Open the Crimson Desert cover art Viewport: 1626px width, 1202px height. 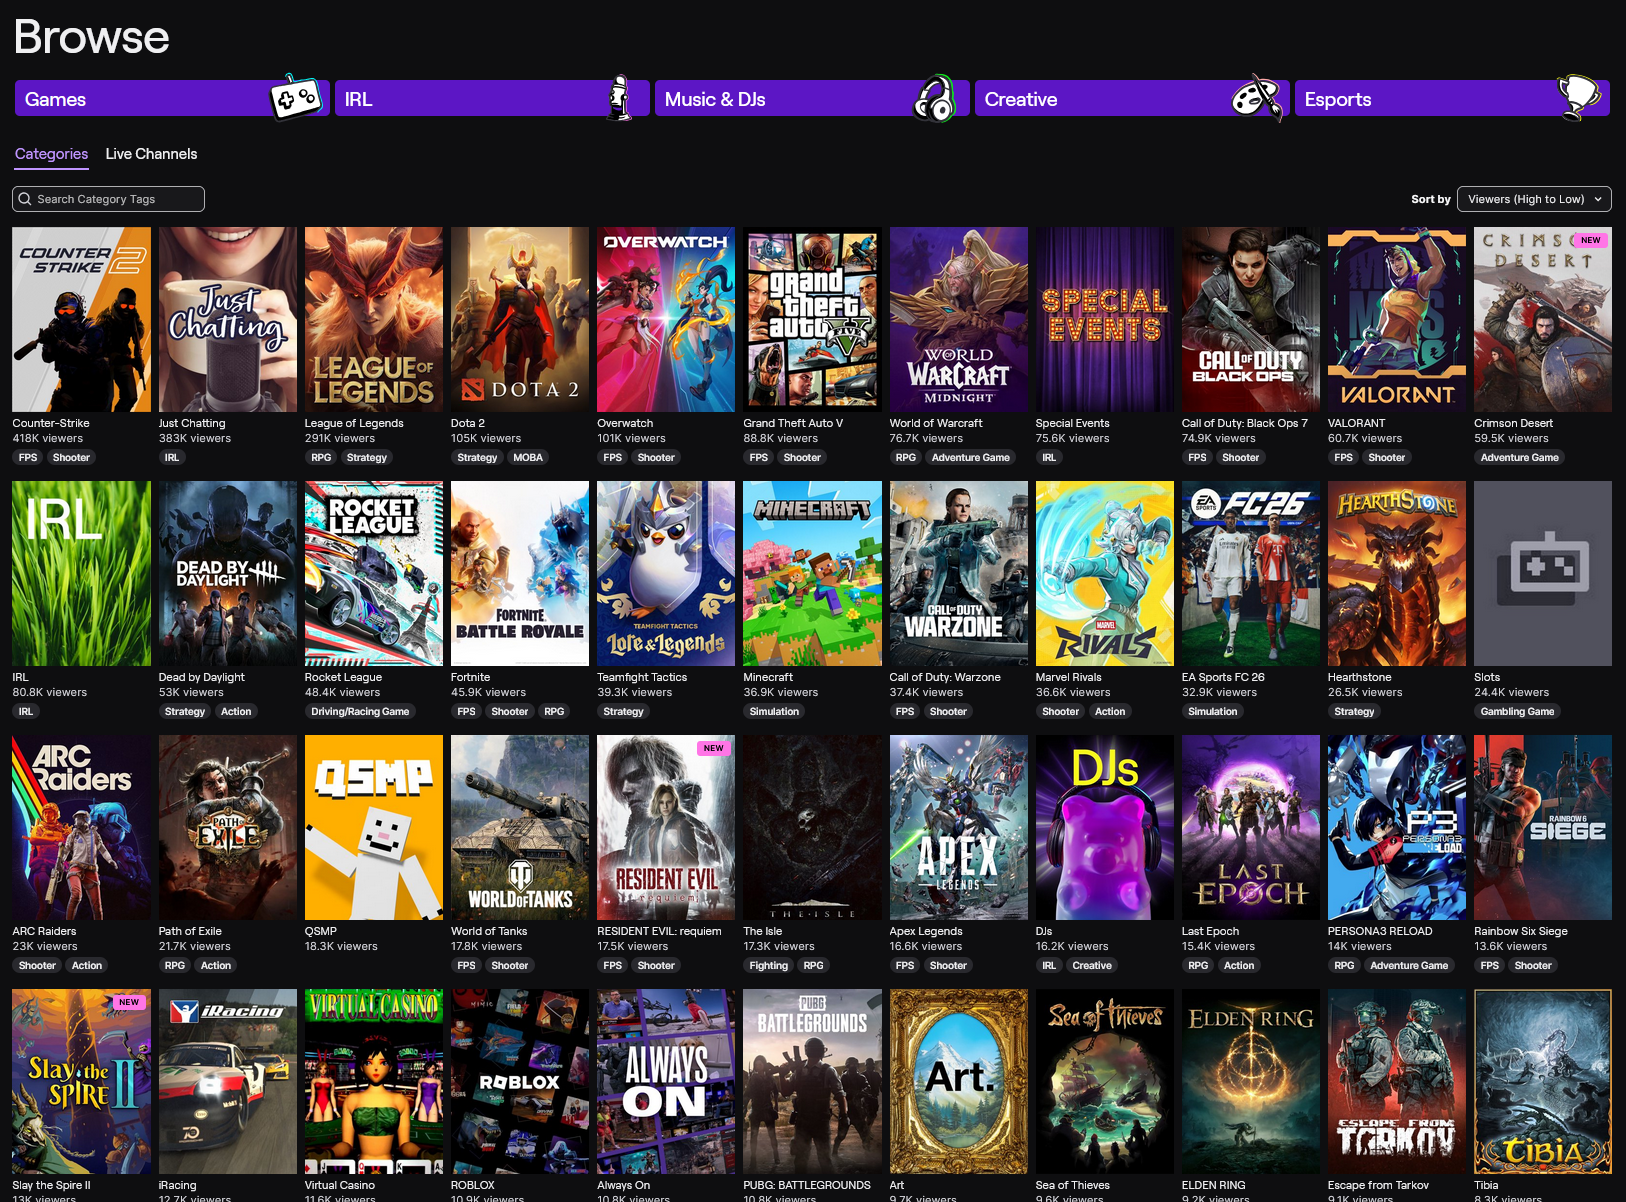(x=1543, y=319)
